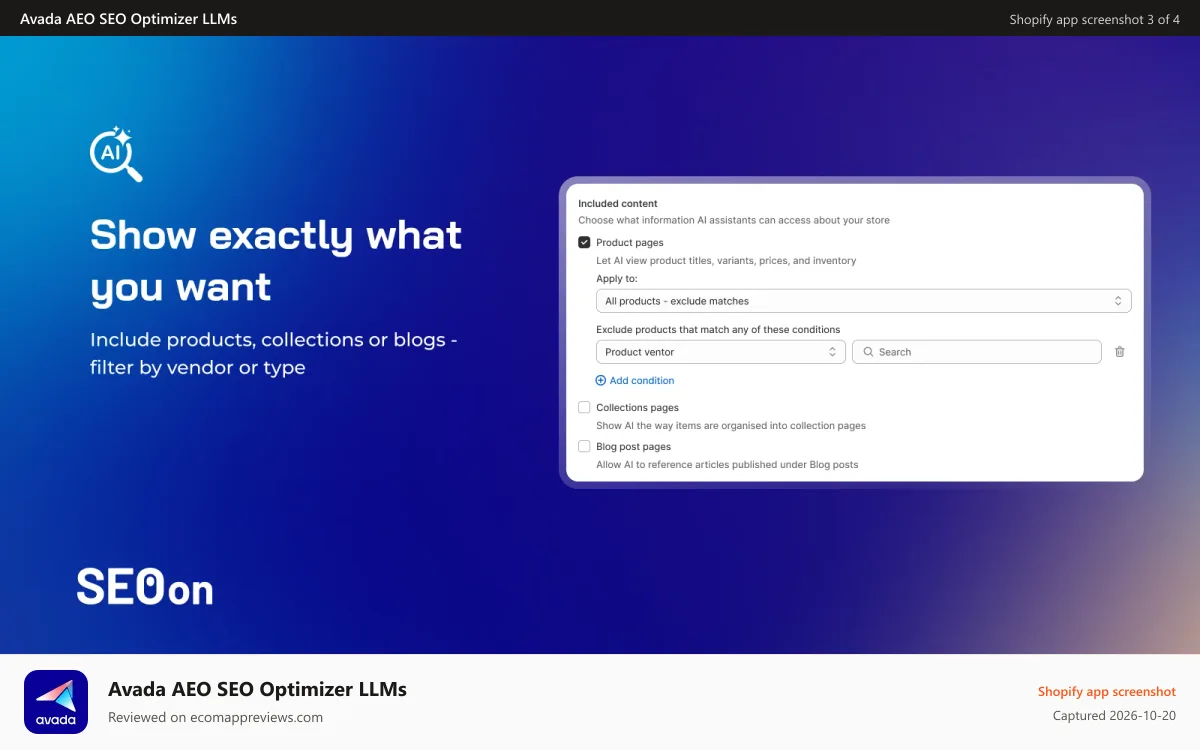The image size is (1200, 750).
Task: Delete the condition with the trash icon
Action: [1119, 352]
